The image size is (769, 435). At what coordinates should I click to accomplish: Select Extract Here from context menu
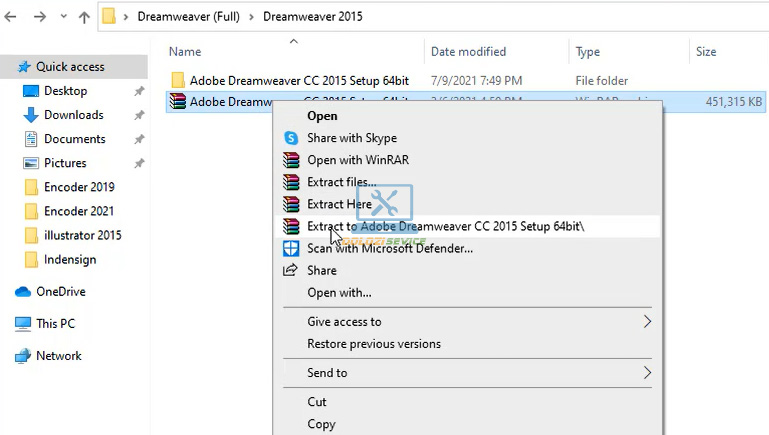click(x=339, y=204)
